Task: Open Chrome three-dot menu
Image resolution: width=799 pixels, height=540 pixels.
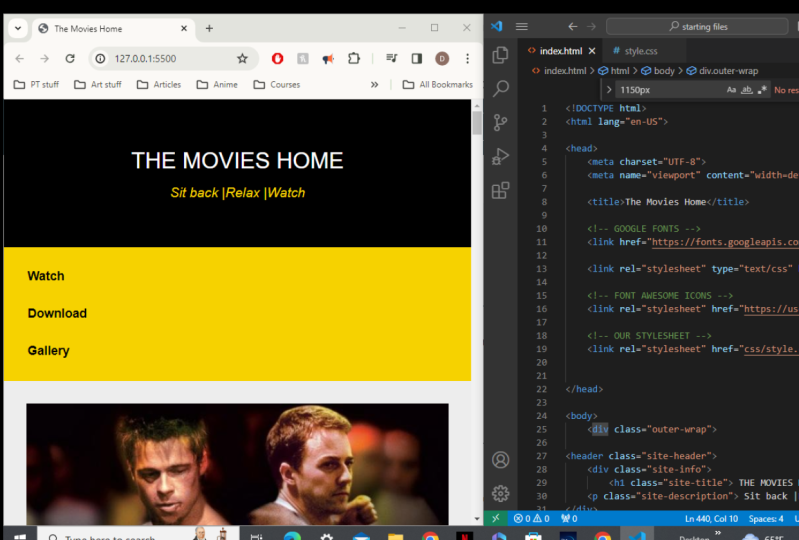Action: (x=467, y=59)
